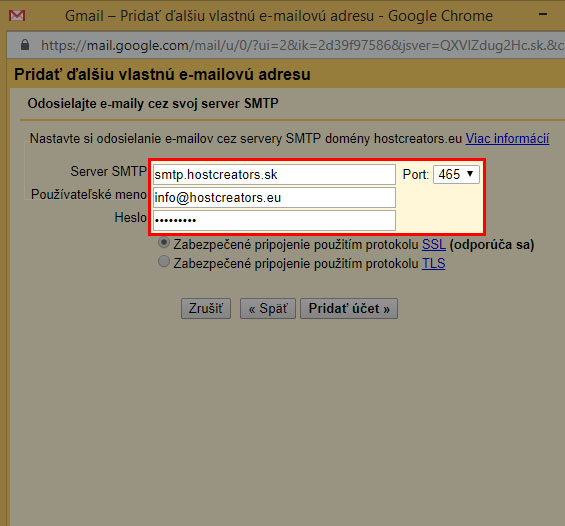Image resolution: width=565 pixels, height=526 pixels.
Task: Click the Zrušiť button
Action: (206, 308)
